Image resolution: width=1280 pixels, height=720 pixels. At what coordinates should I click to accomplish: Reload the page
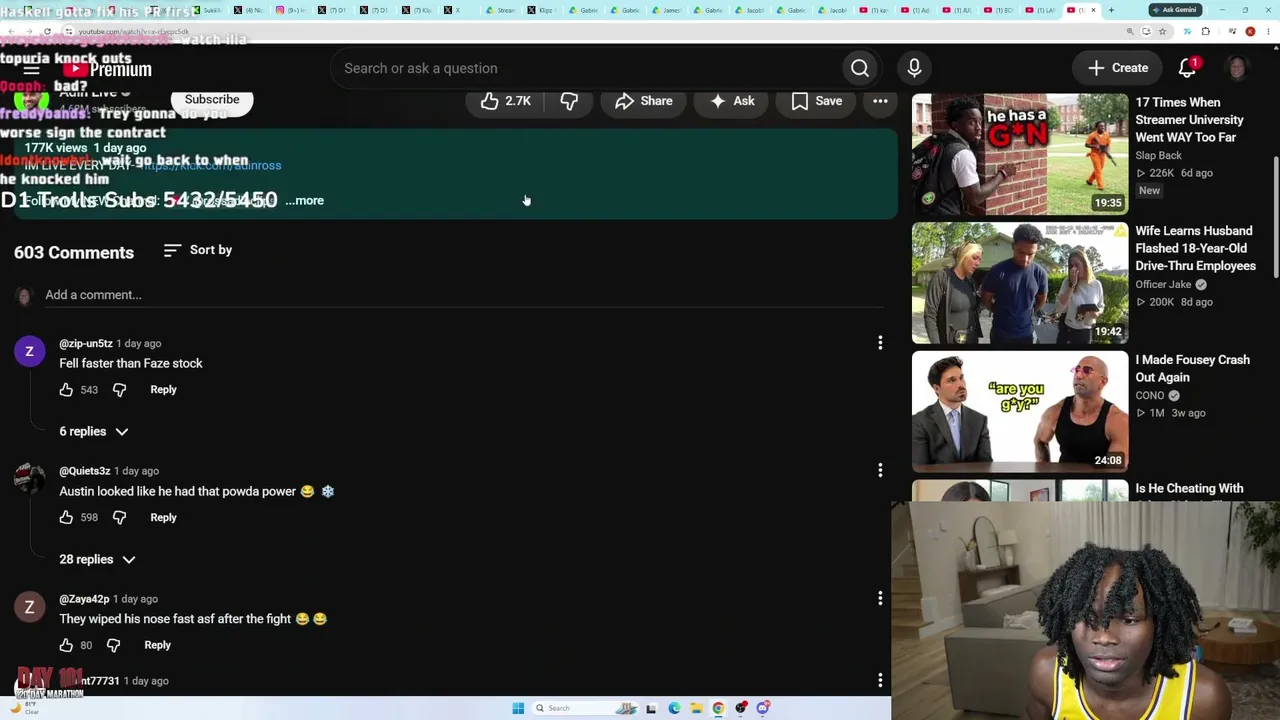47,31
